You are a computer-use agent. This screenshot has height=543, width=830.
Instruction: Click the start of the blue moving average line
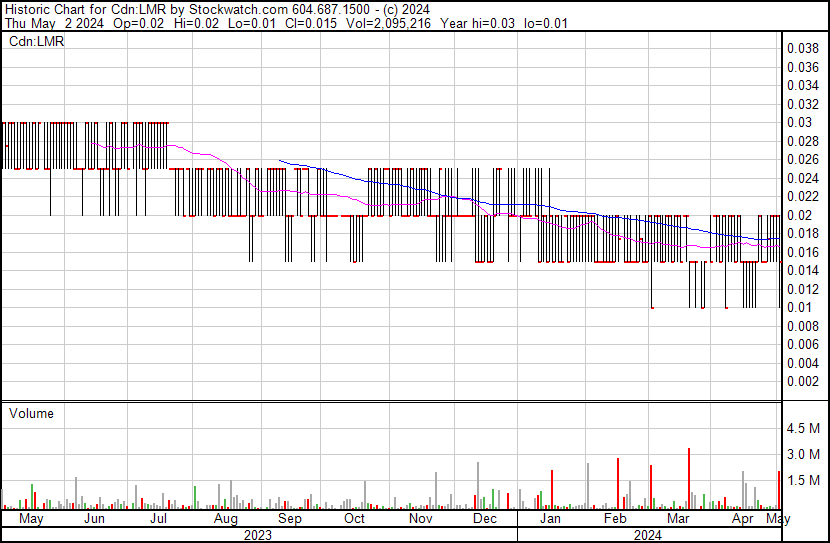point(279,160)
